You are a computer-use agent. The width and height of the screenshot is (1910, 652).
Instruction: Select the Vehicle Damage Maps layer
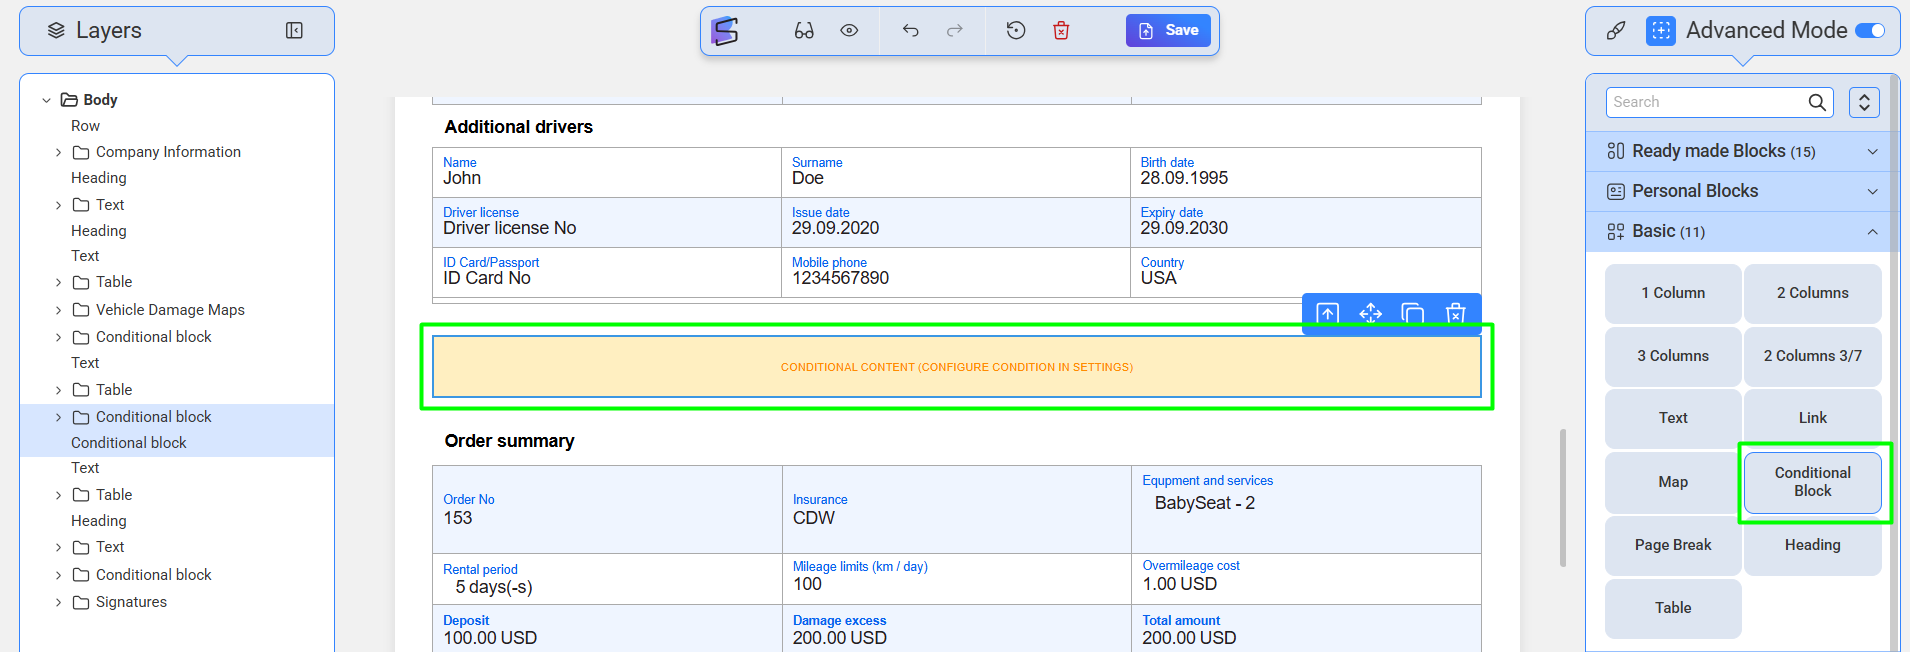170,310
